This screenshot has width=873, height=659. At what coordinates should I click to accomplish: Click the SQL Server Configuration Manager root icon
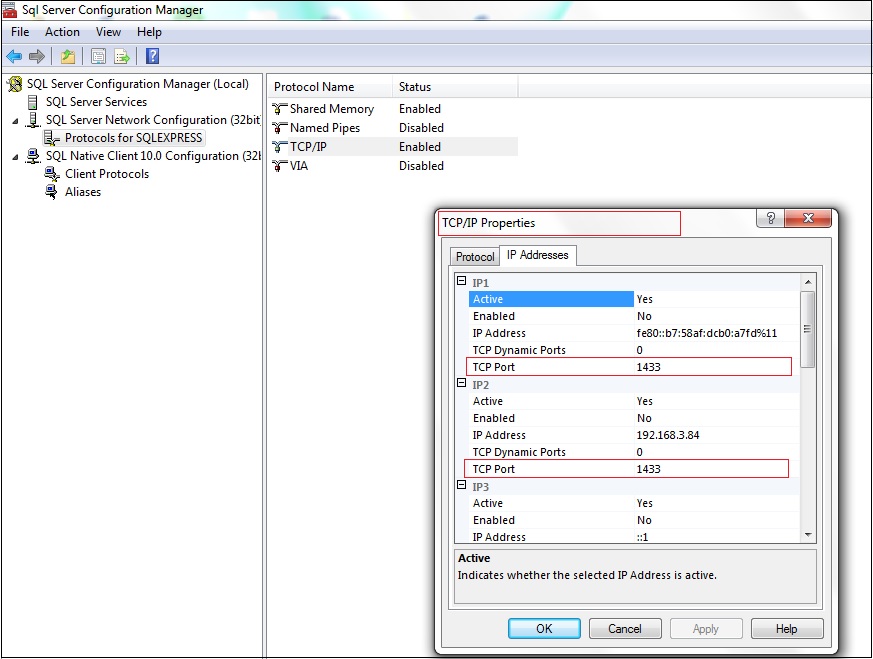click(15, 84)
